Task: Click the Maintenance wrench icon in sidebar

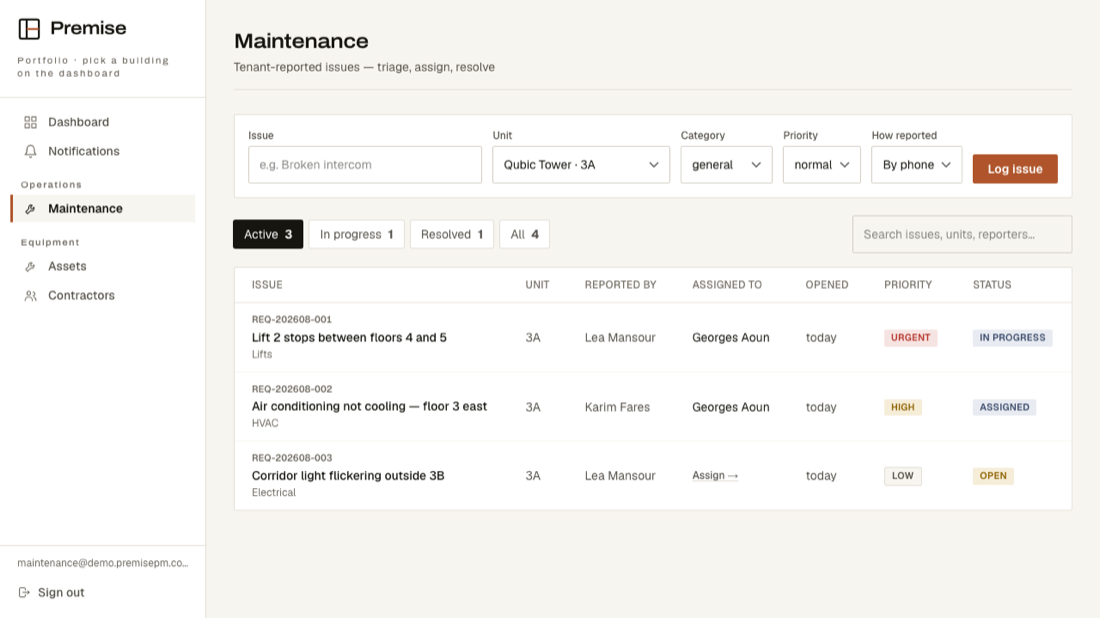Action: pos(30,209)
